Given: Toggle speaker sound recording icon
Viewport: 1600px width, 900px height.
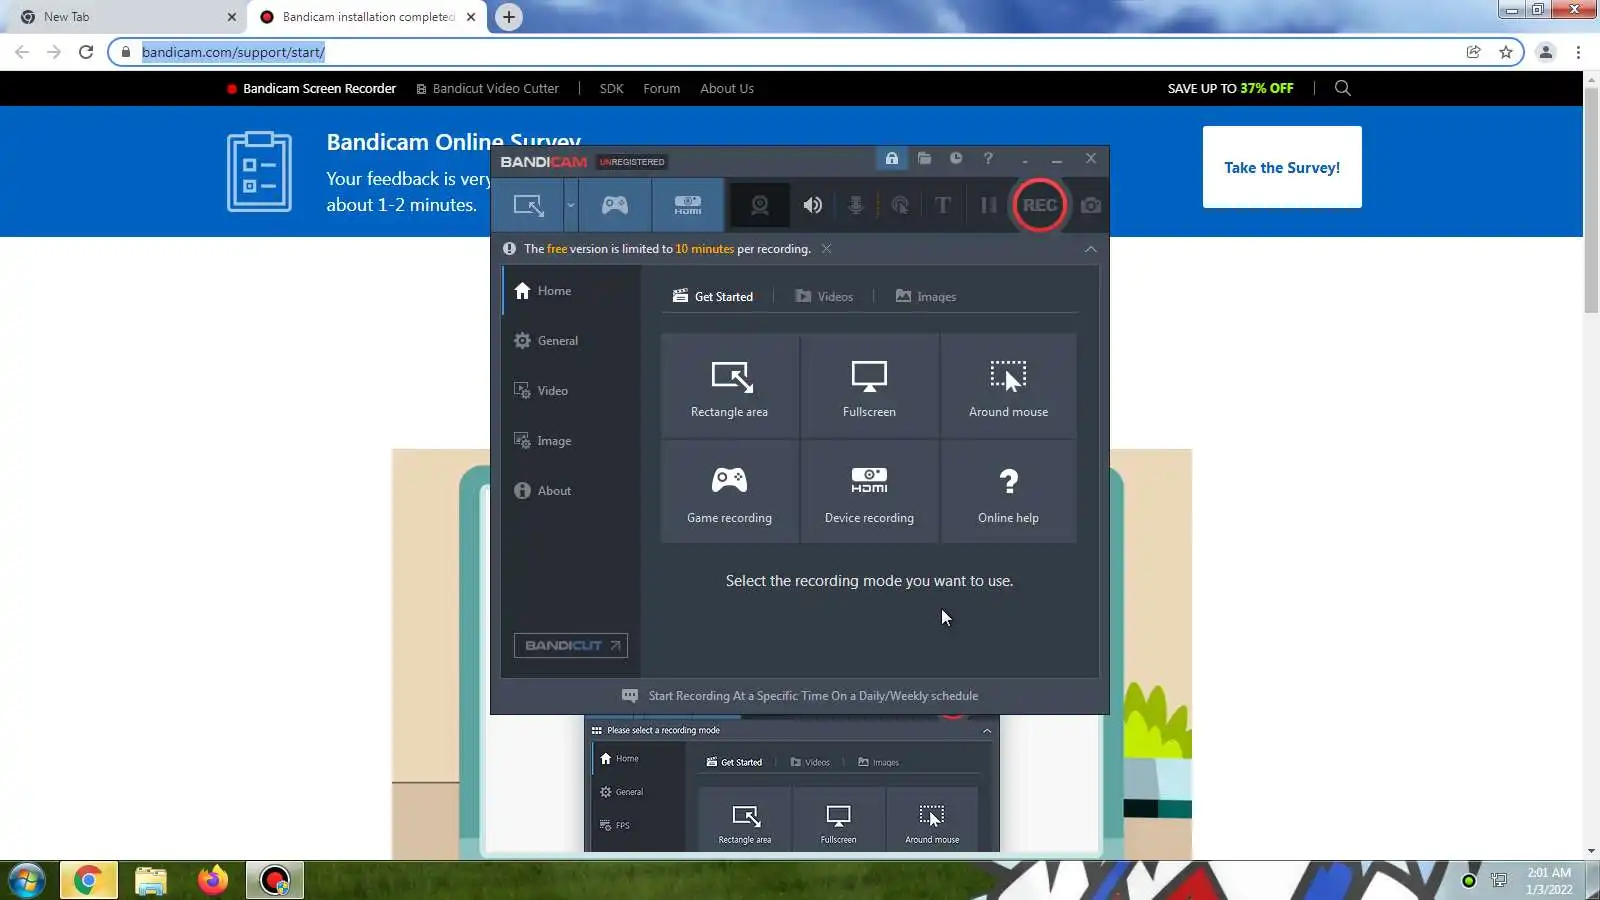Looking at the screenshot, I should [x=813, y=205].
